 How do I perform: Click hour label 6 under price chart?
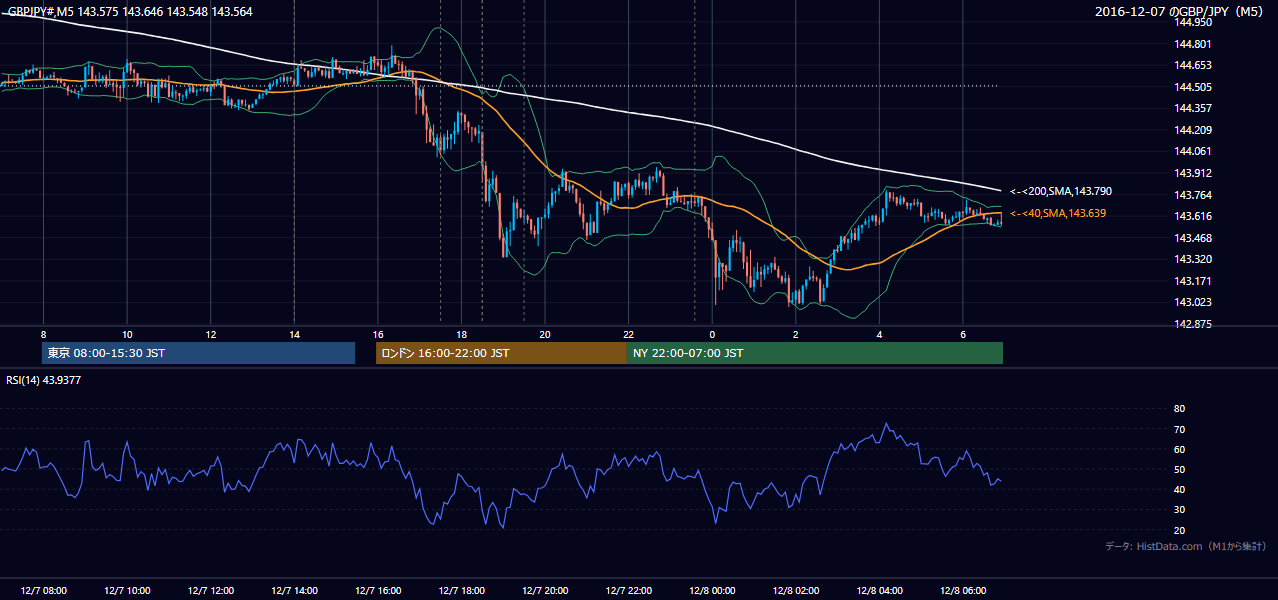[962, 334]
